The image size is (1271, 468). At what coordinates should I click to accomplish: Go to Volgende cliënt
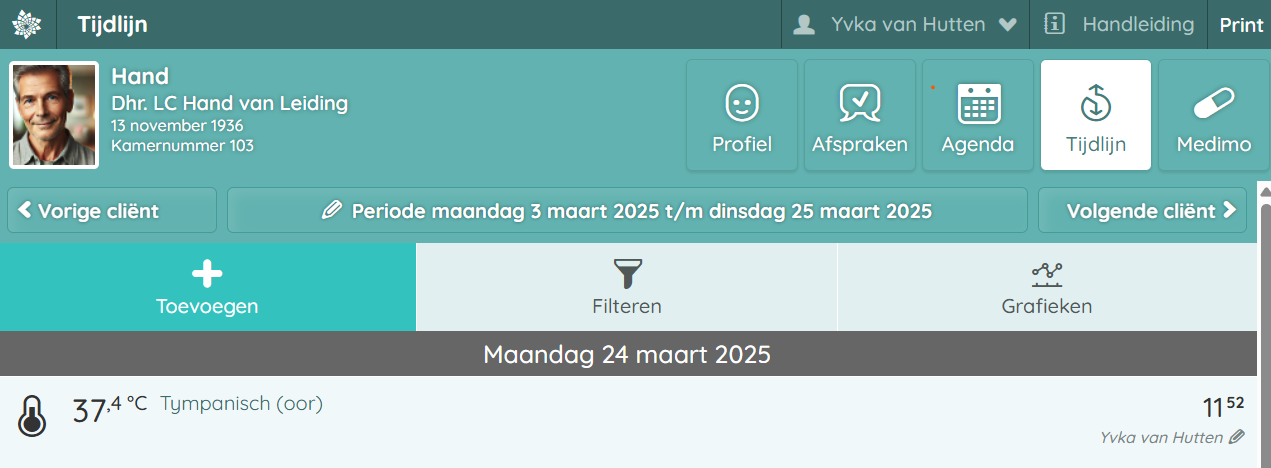(1142, 211)
